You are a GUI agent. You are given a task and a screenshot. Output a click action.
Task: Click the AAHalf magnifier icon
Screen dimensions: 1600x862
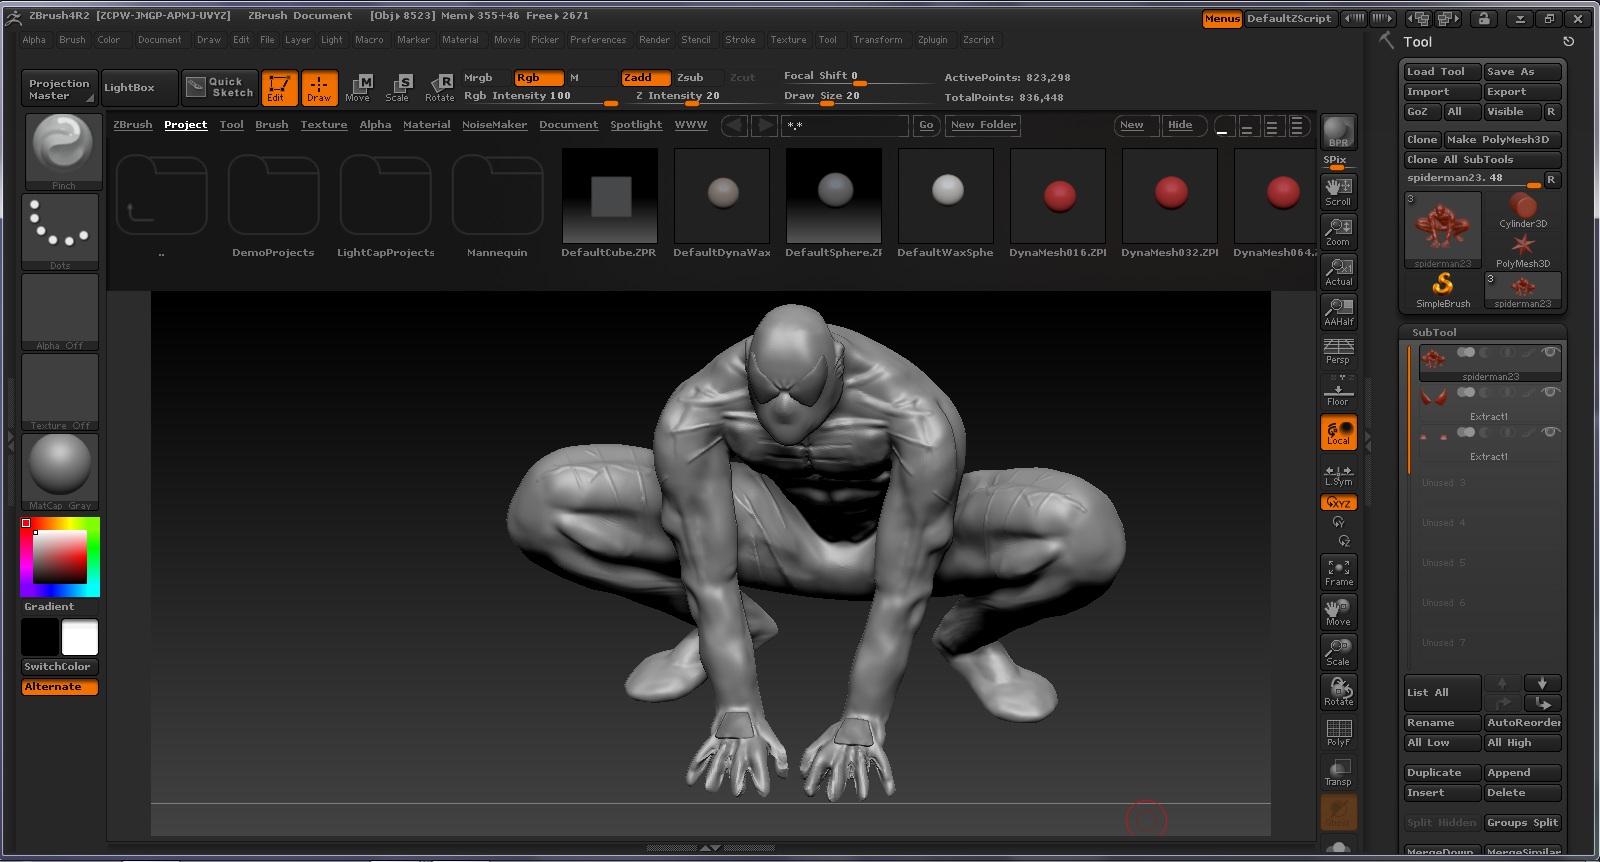pos(1339,311)
